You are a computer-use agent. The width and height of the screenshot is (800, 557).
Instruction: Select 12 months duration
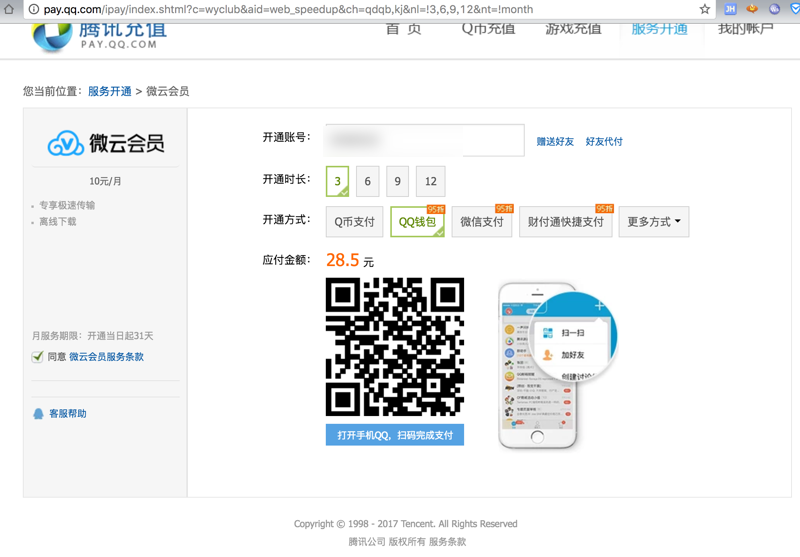tap(431, 181)
